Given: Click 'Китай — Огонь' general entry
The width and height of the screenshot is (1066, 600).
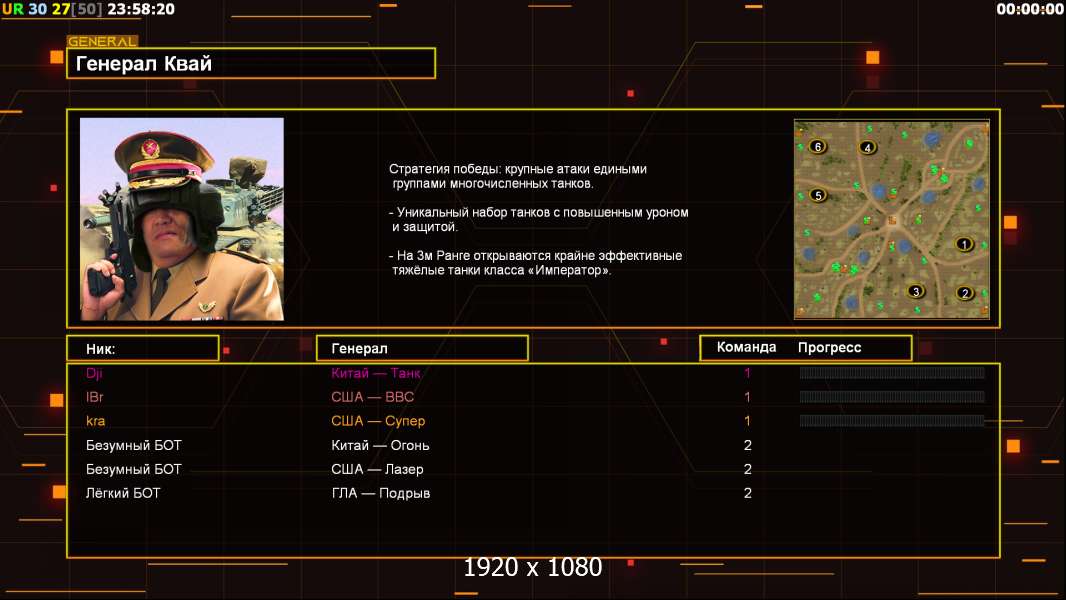Looking at the screenshot, I should (380, 446).
